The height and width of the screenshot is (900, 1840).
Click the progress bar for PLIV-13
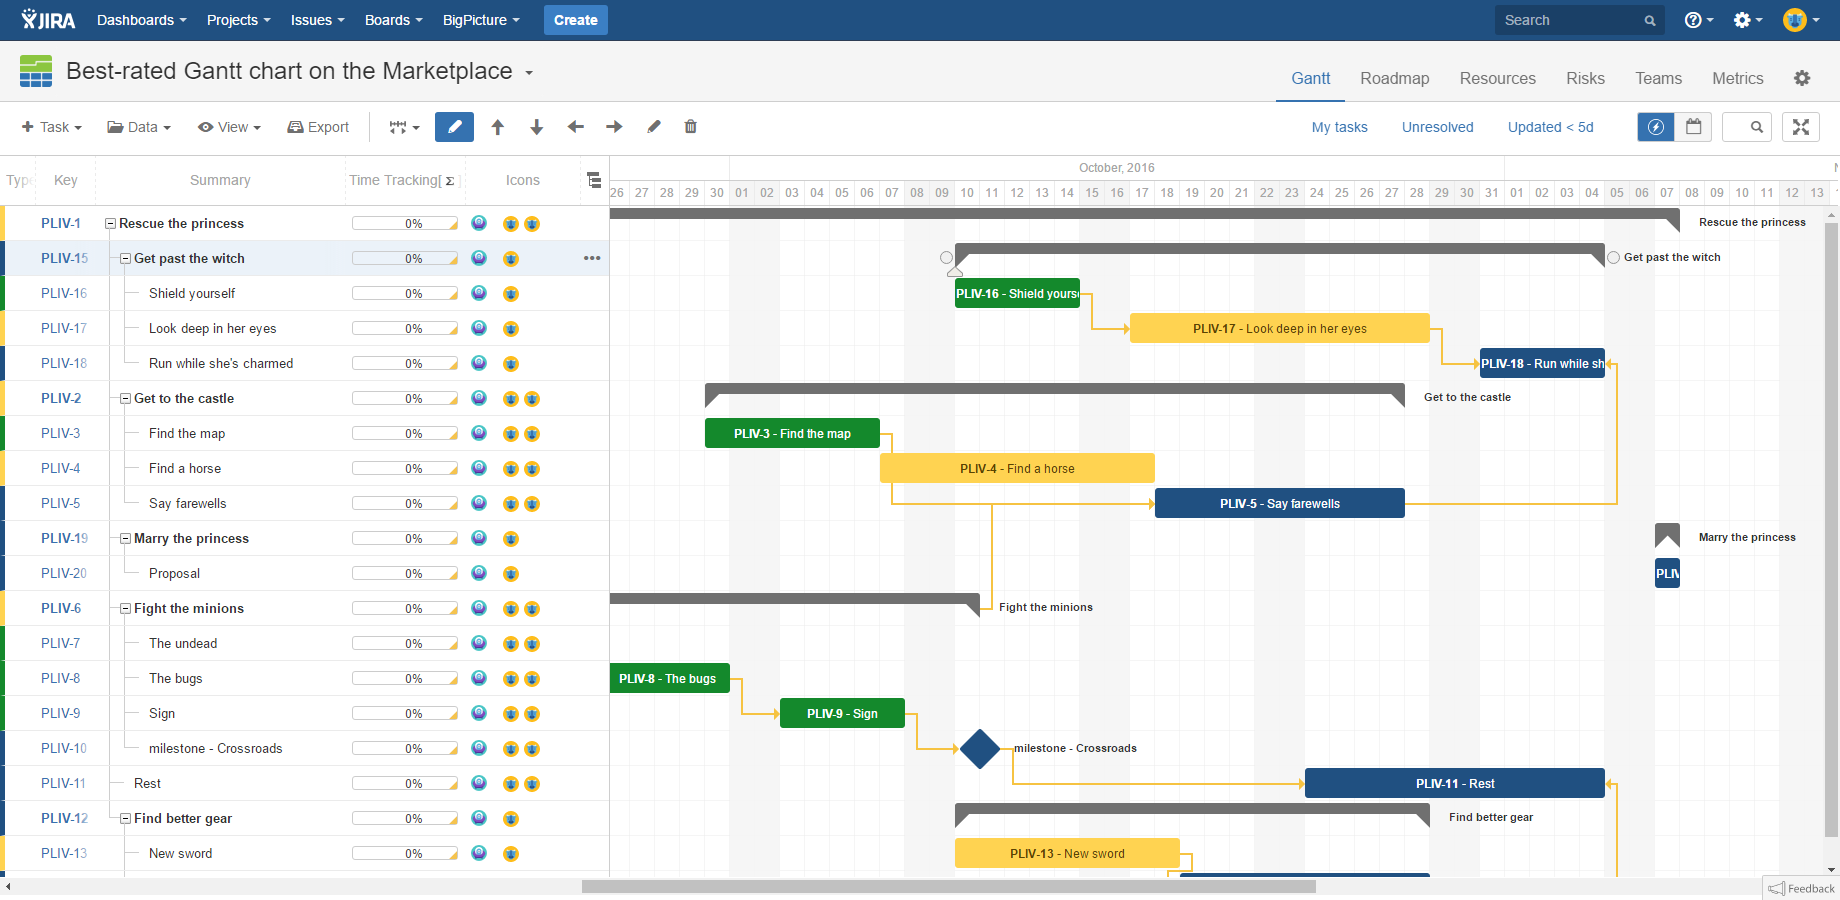point(405,853)
